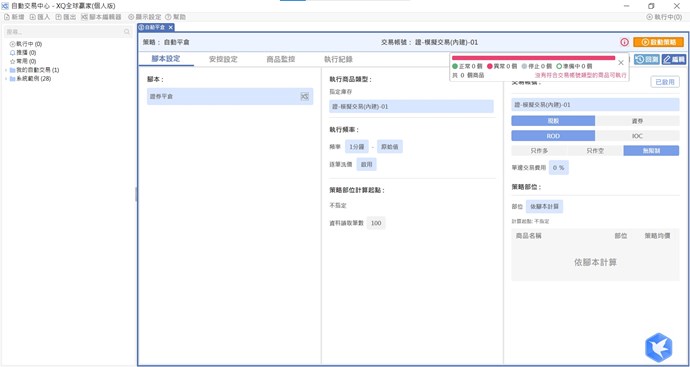Click the 匯出 export toolbar button

(66, 17)
